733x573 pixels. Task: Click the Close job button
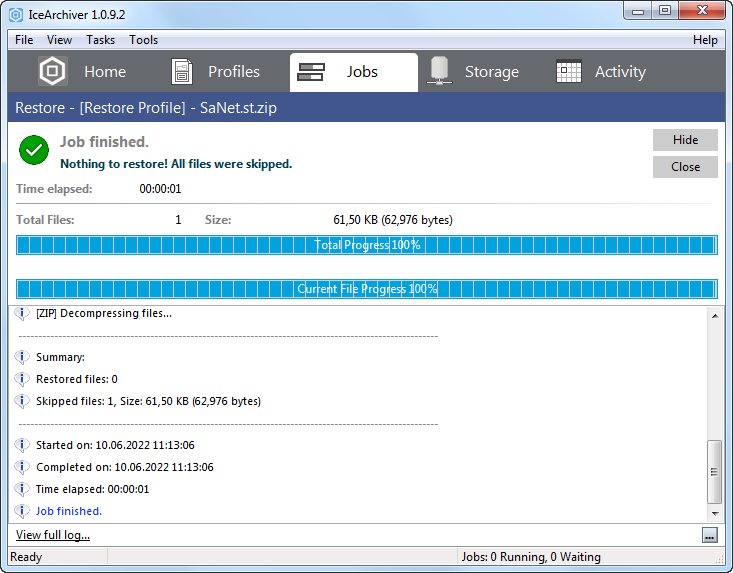(685, 167)
